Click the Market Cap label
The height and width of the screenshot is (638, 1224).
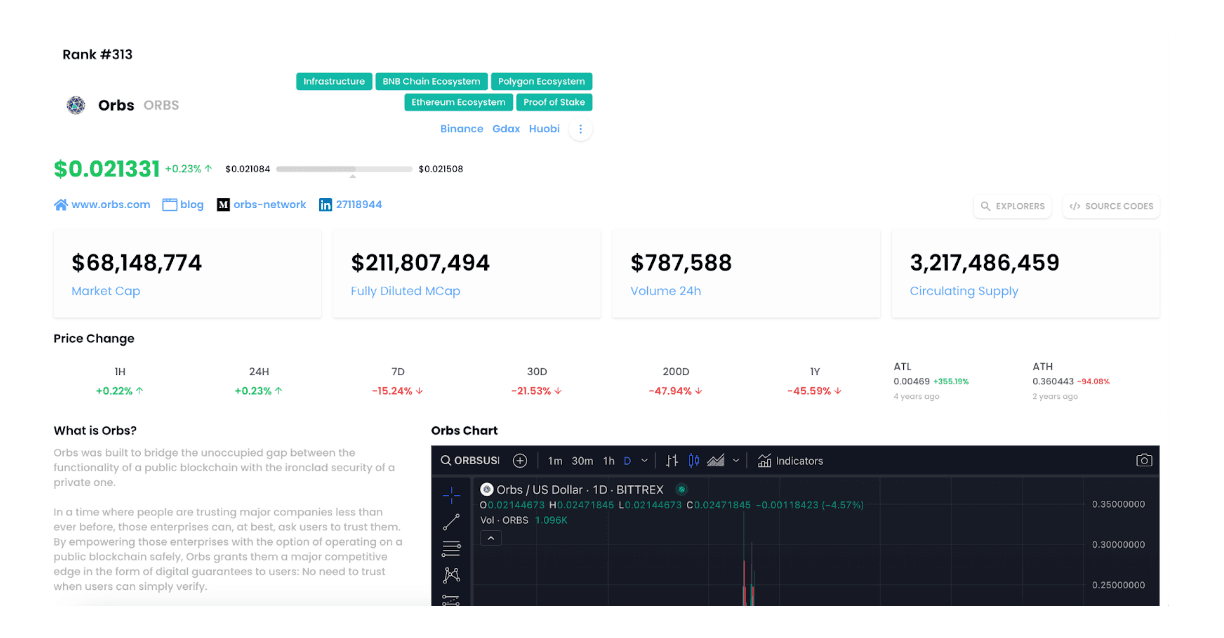106,291
